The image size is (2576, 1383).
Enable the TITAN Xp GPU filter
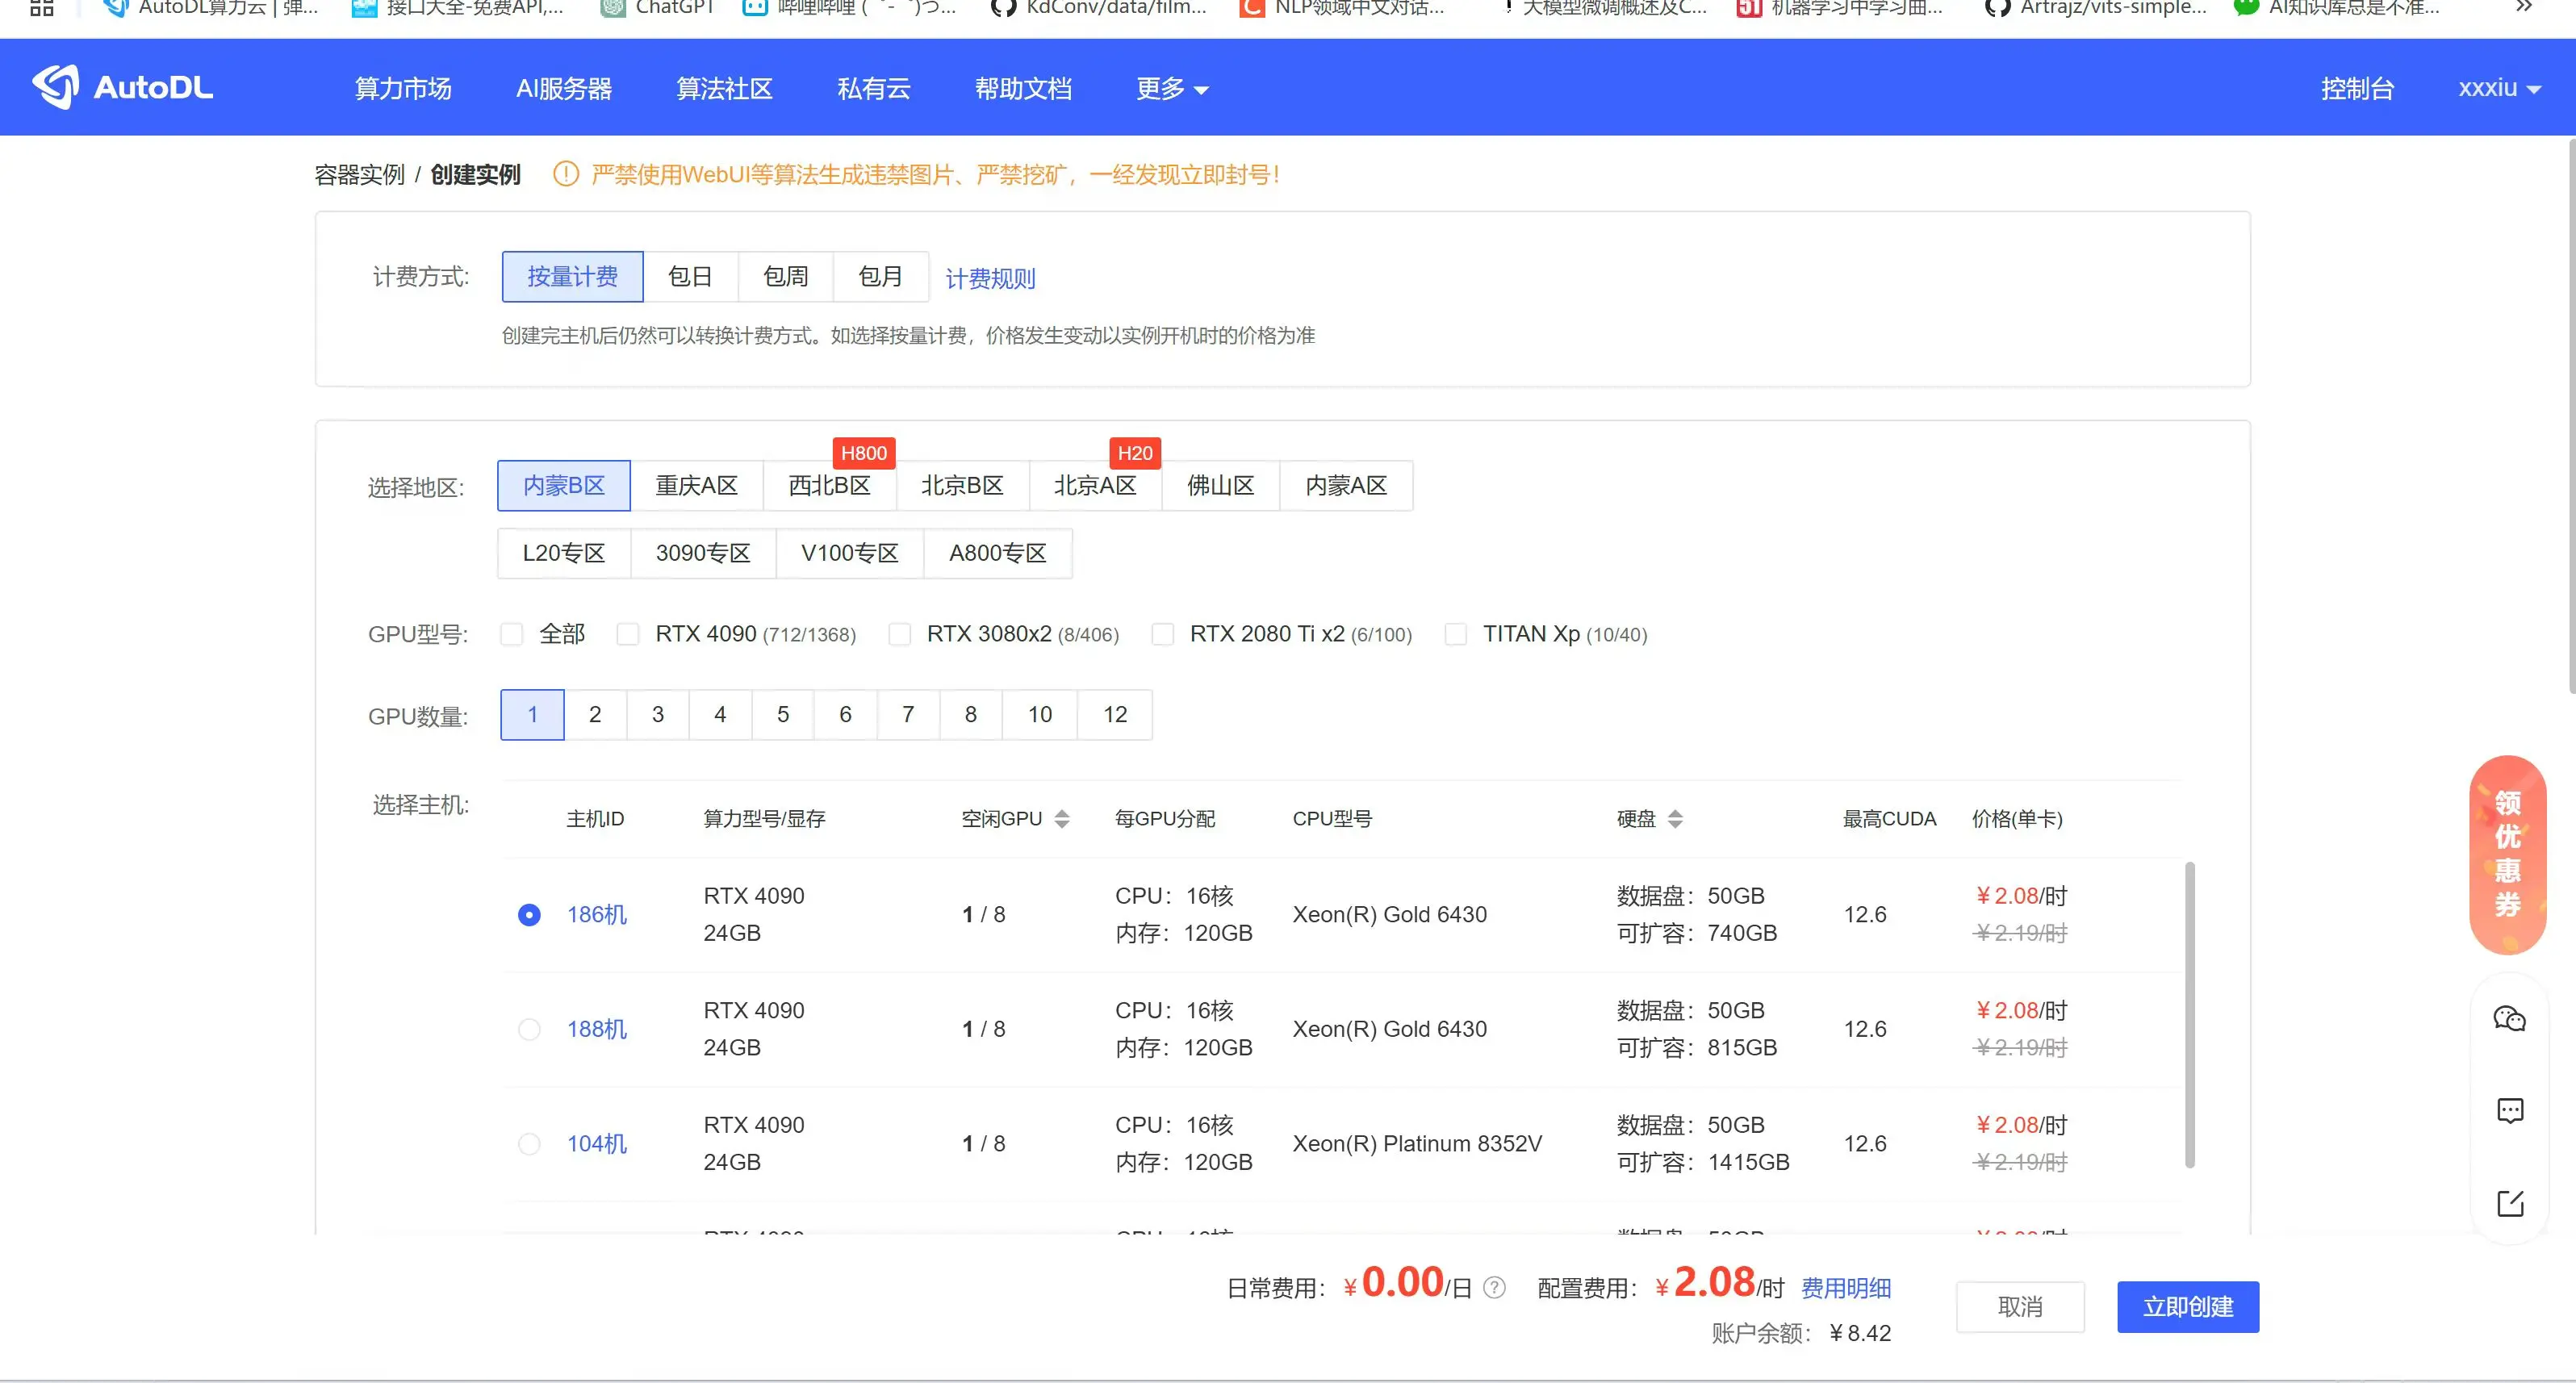1456,634
